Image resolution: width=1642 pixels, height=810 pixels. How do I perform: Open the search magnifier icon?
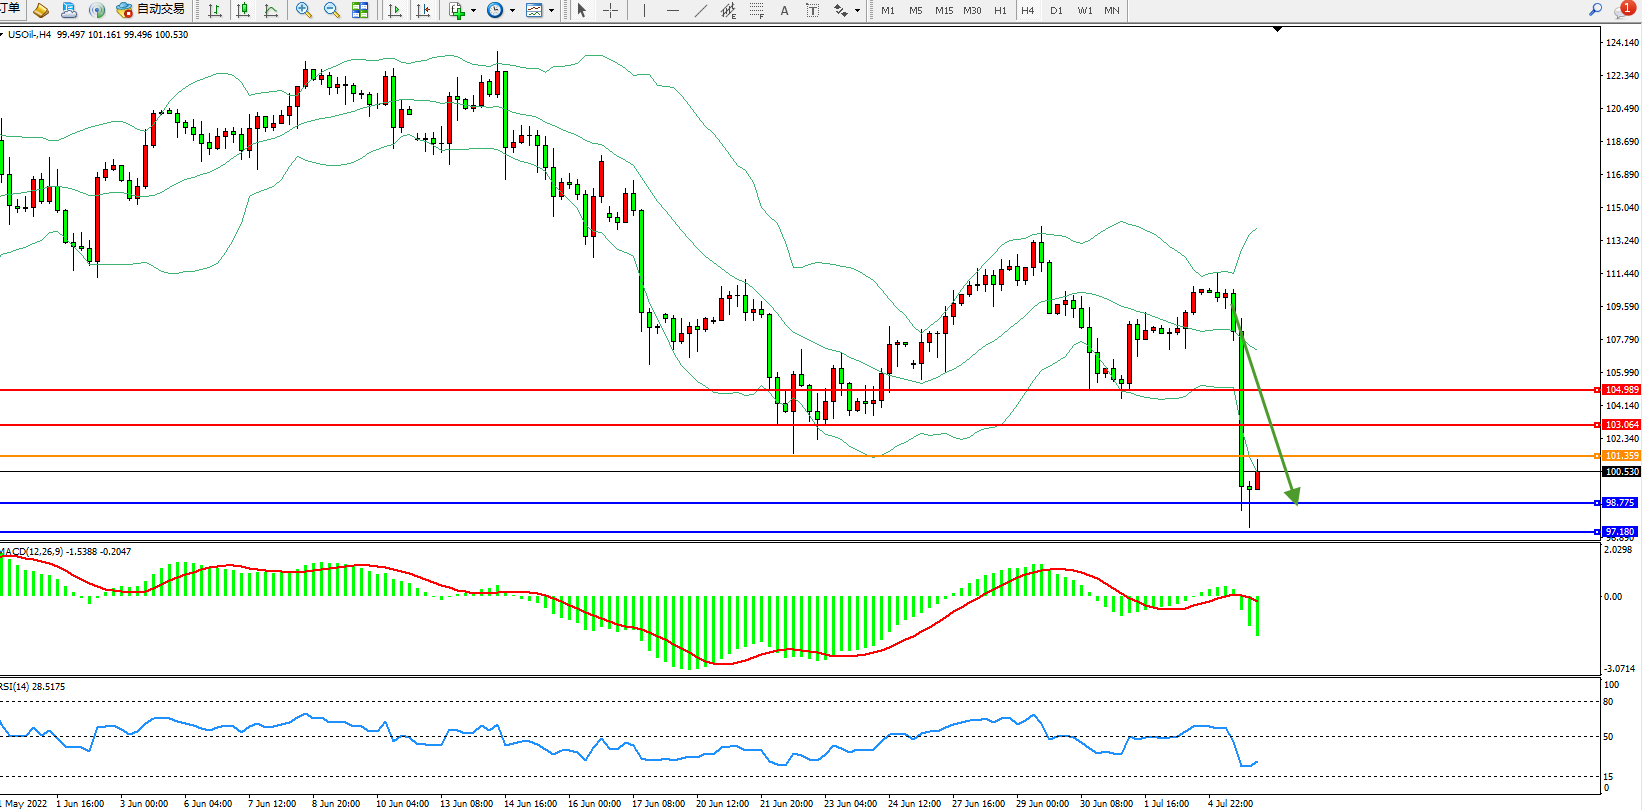tap(1595, 10)
